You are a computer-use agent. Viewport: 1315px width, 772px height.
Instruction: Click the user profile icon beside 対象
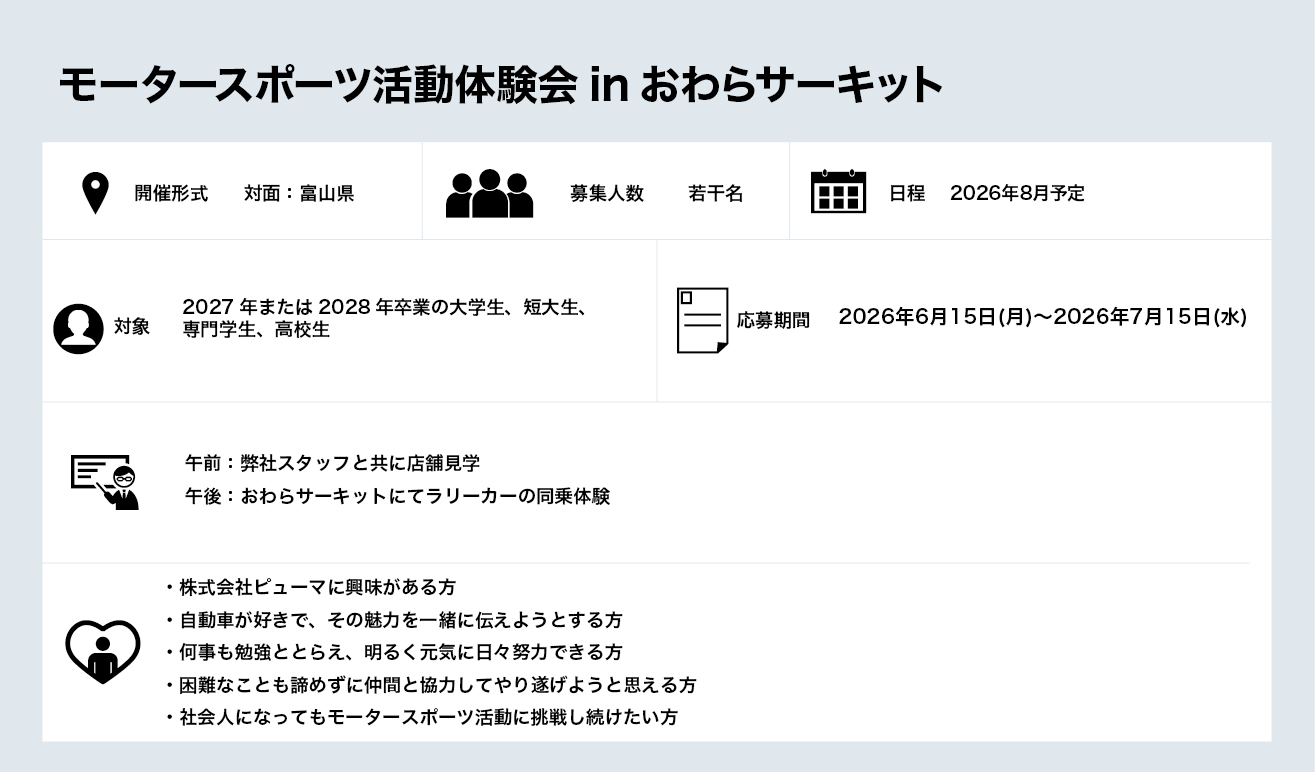[78, 328]
